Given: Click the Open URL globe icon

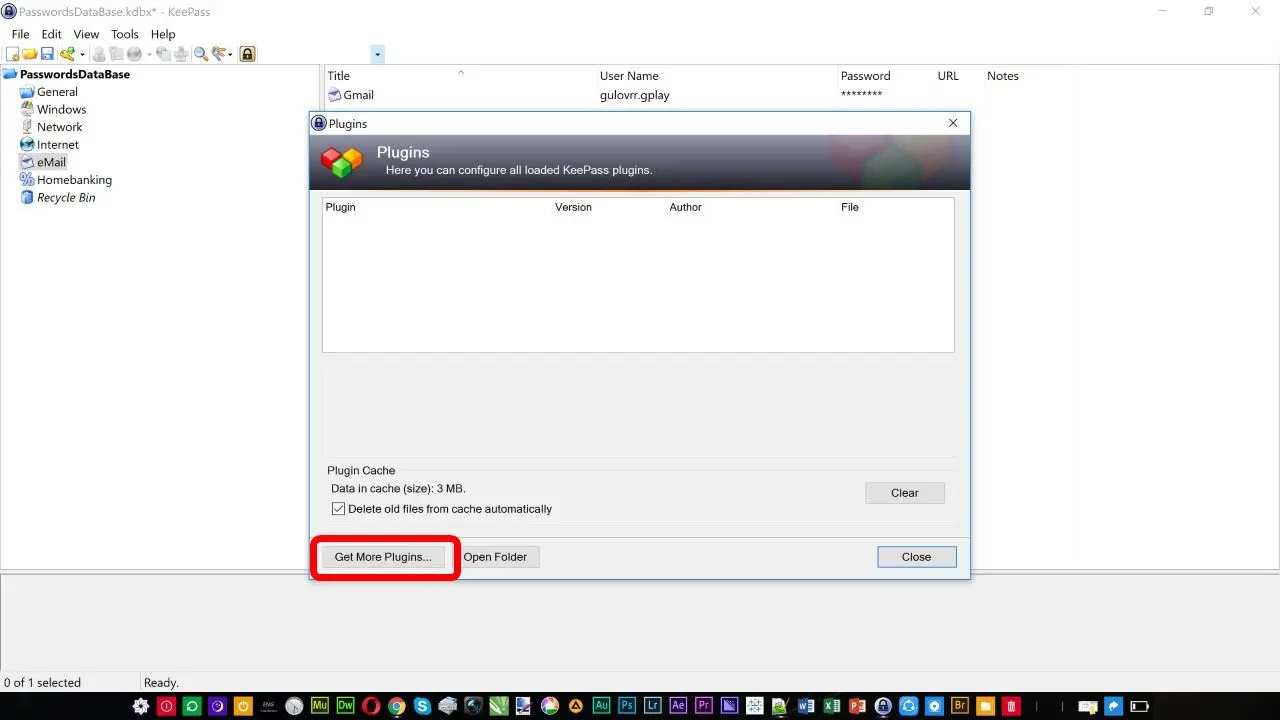Looking at the screenshot, I should [x=134, y=54].
